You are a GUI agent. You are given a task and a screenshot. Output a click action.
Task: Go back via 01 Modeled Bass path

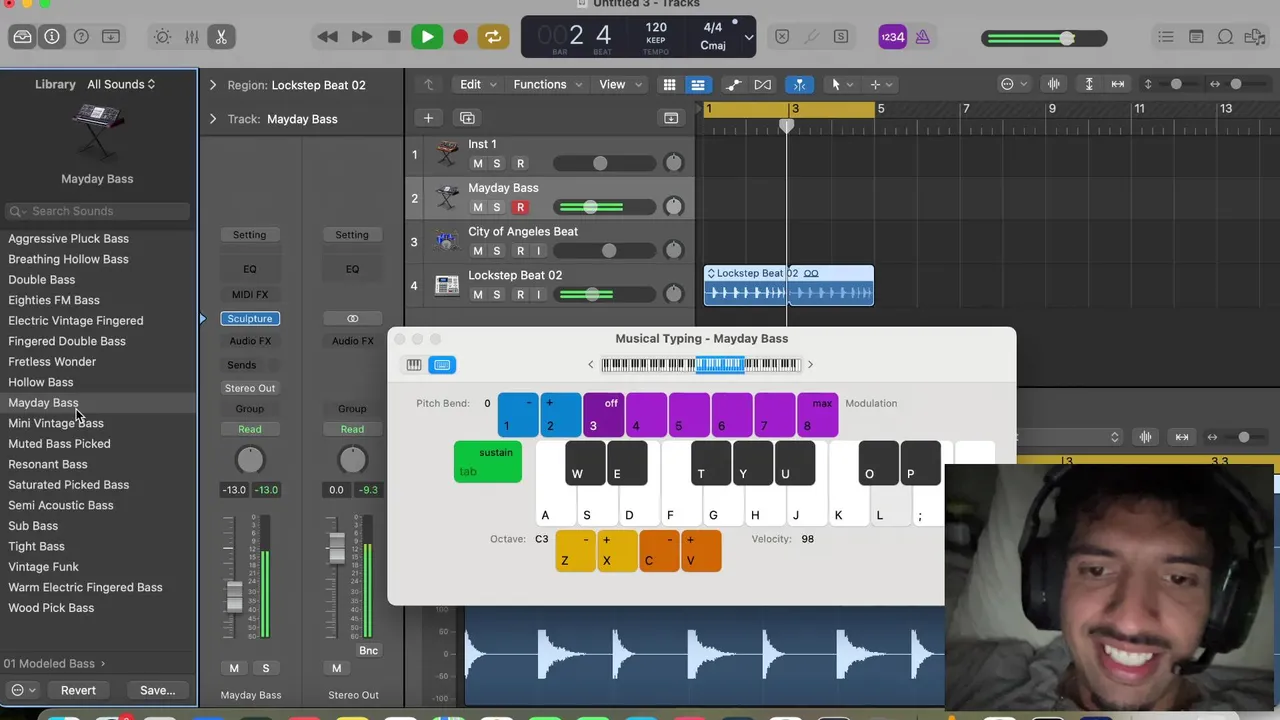(x=54, y=663)
